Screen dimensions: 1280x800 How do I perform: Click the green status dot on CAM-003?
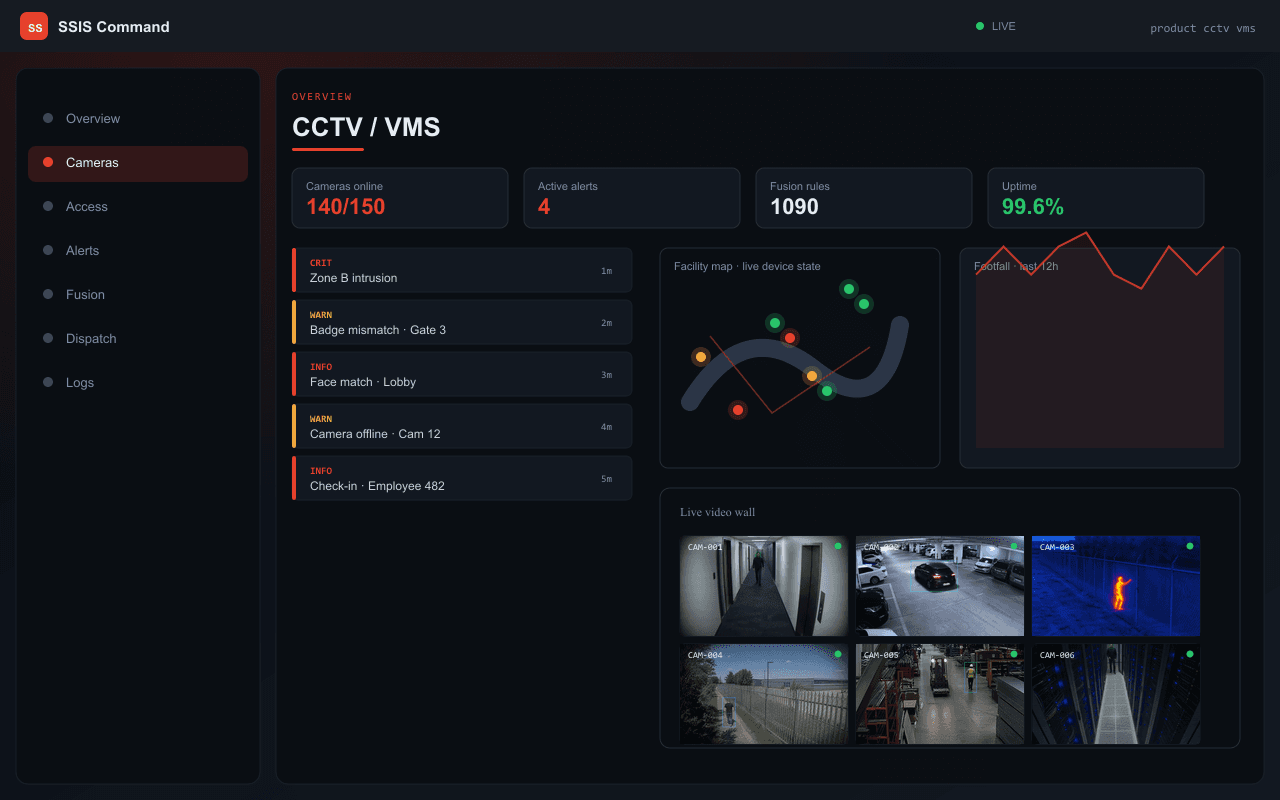coord(1190,546)
